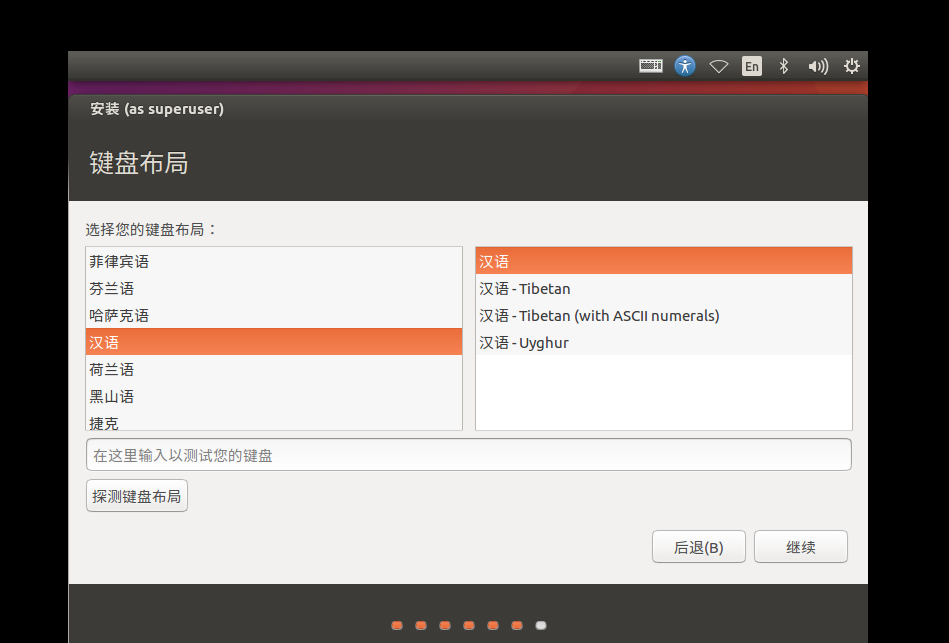Viewport: 949px width, 643px height.
Task: Select 菲律宾语 in the language list
Action: pyautogui.click(x=274, y=262)
